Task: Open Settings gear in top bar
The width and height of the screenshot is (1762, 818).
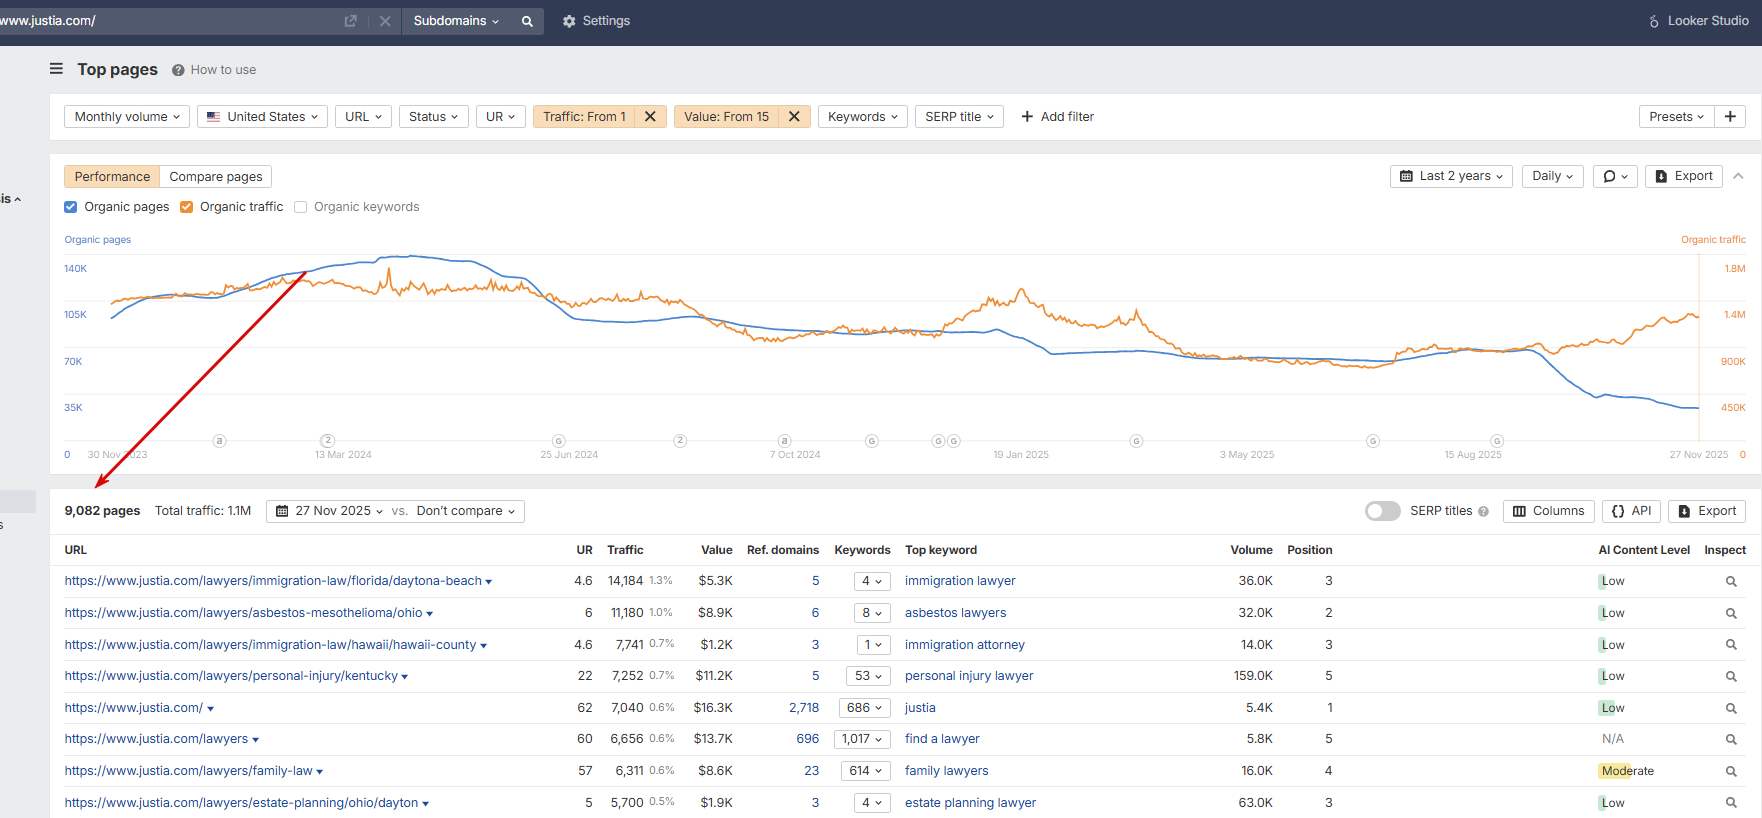Action: 596,21
